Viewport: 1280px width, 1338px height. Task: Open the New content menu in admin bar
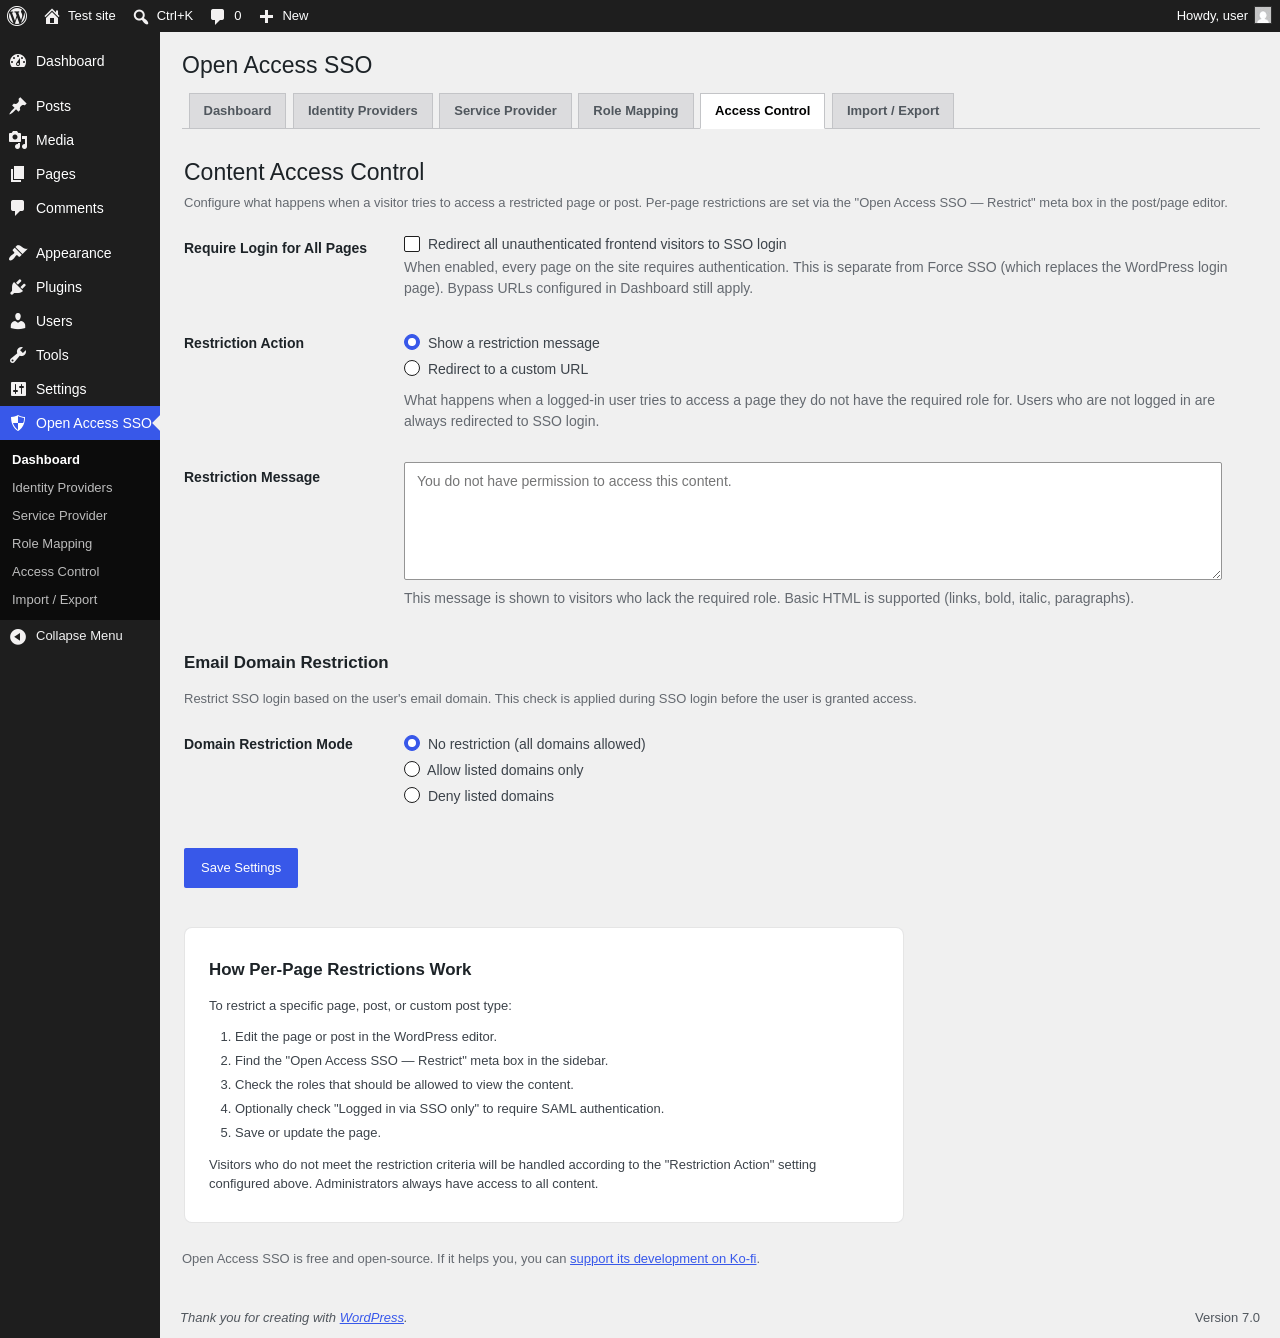pos(284,16)
